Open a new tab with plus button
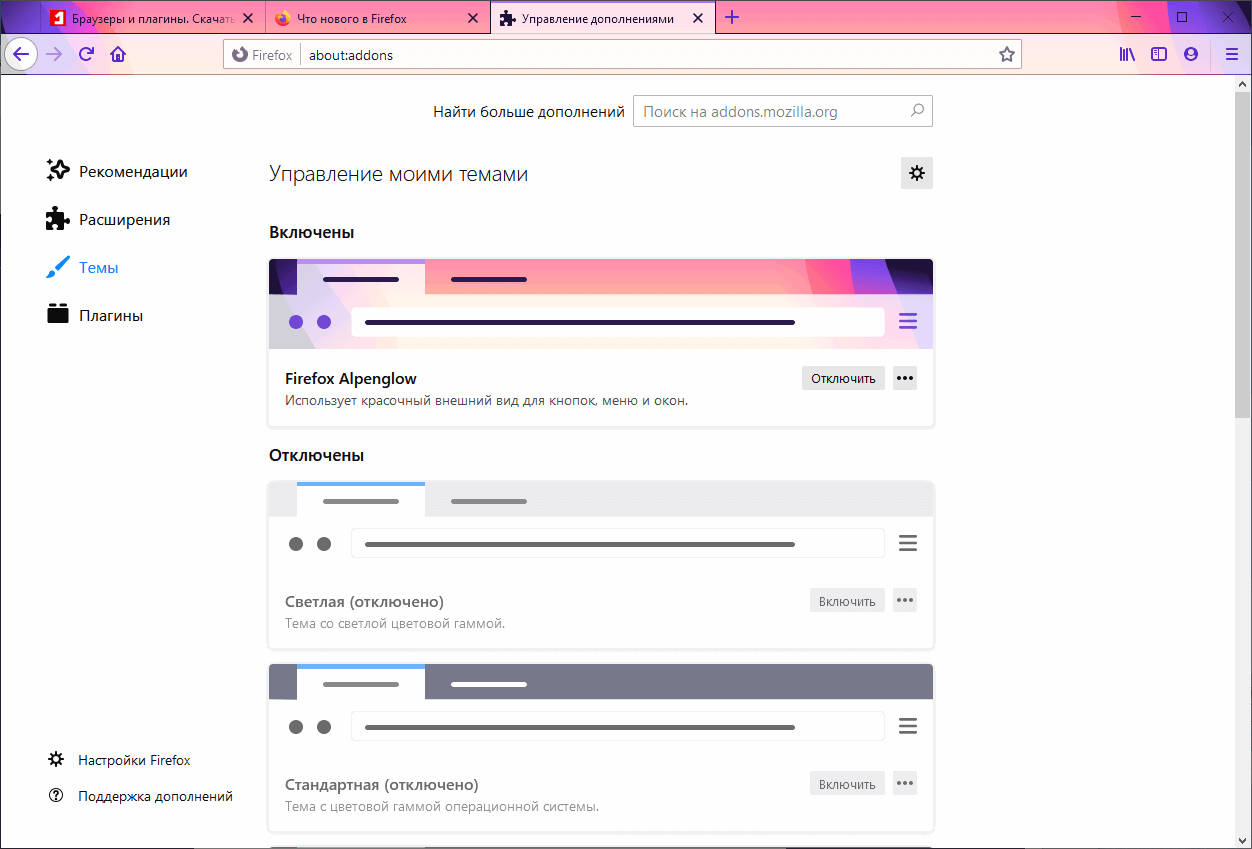Screen dimensions: 1252x849 [732, 18]
